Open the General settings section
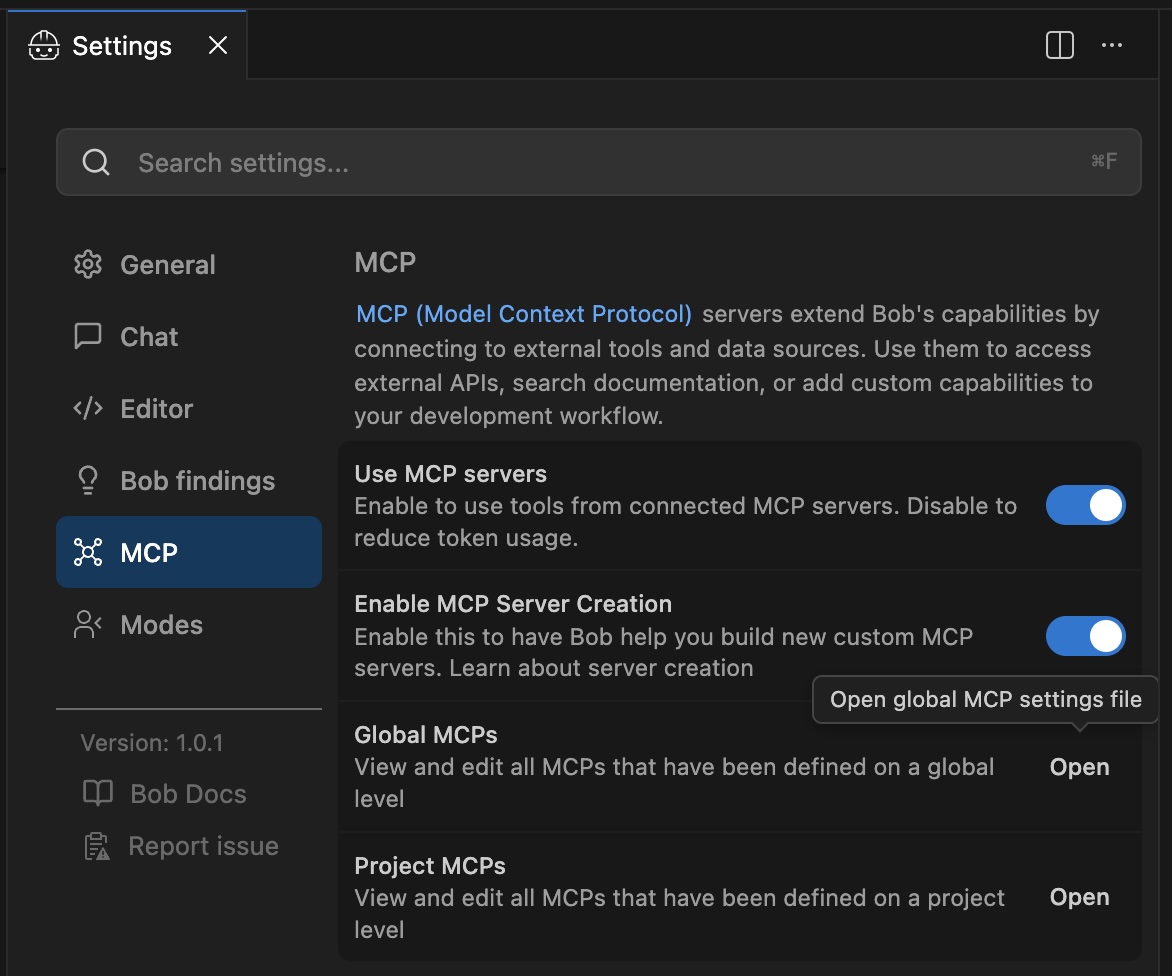The height and width of the screenshot is (976, 1172). pyautogui.click(x=188, y=265)
